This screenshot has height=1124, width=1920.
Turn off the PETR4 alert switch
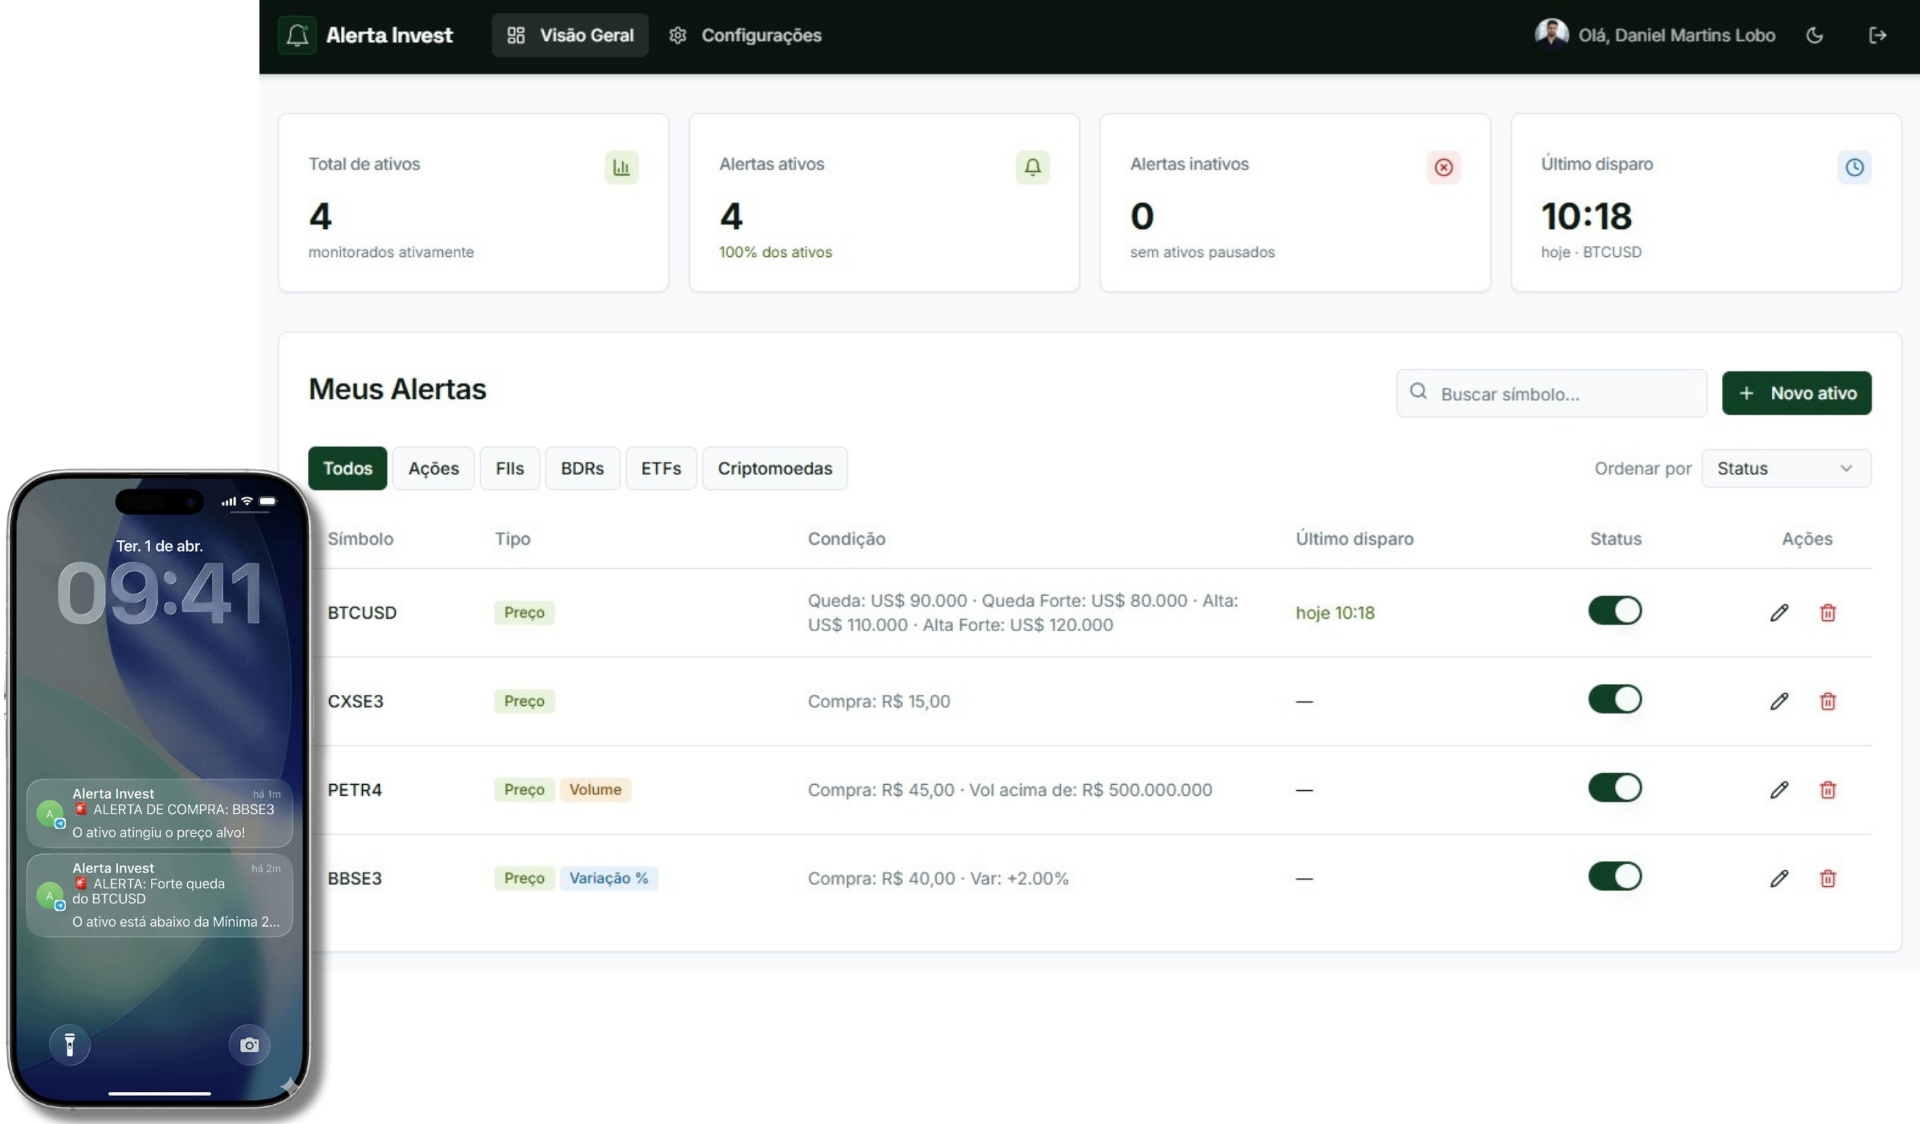point(1615,788)
